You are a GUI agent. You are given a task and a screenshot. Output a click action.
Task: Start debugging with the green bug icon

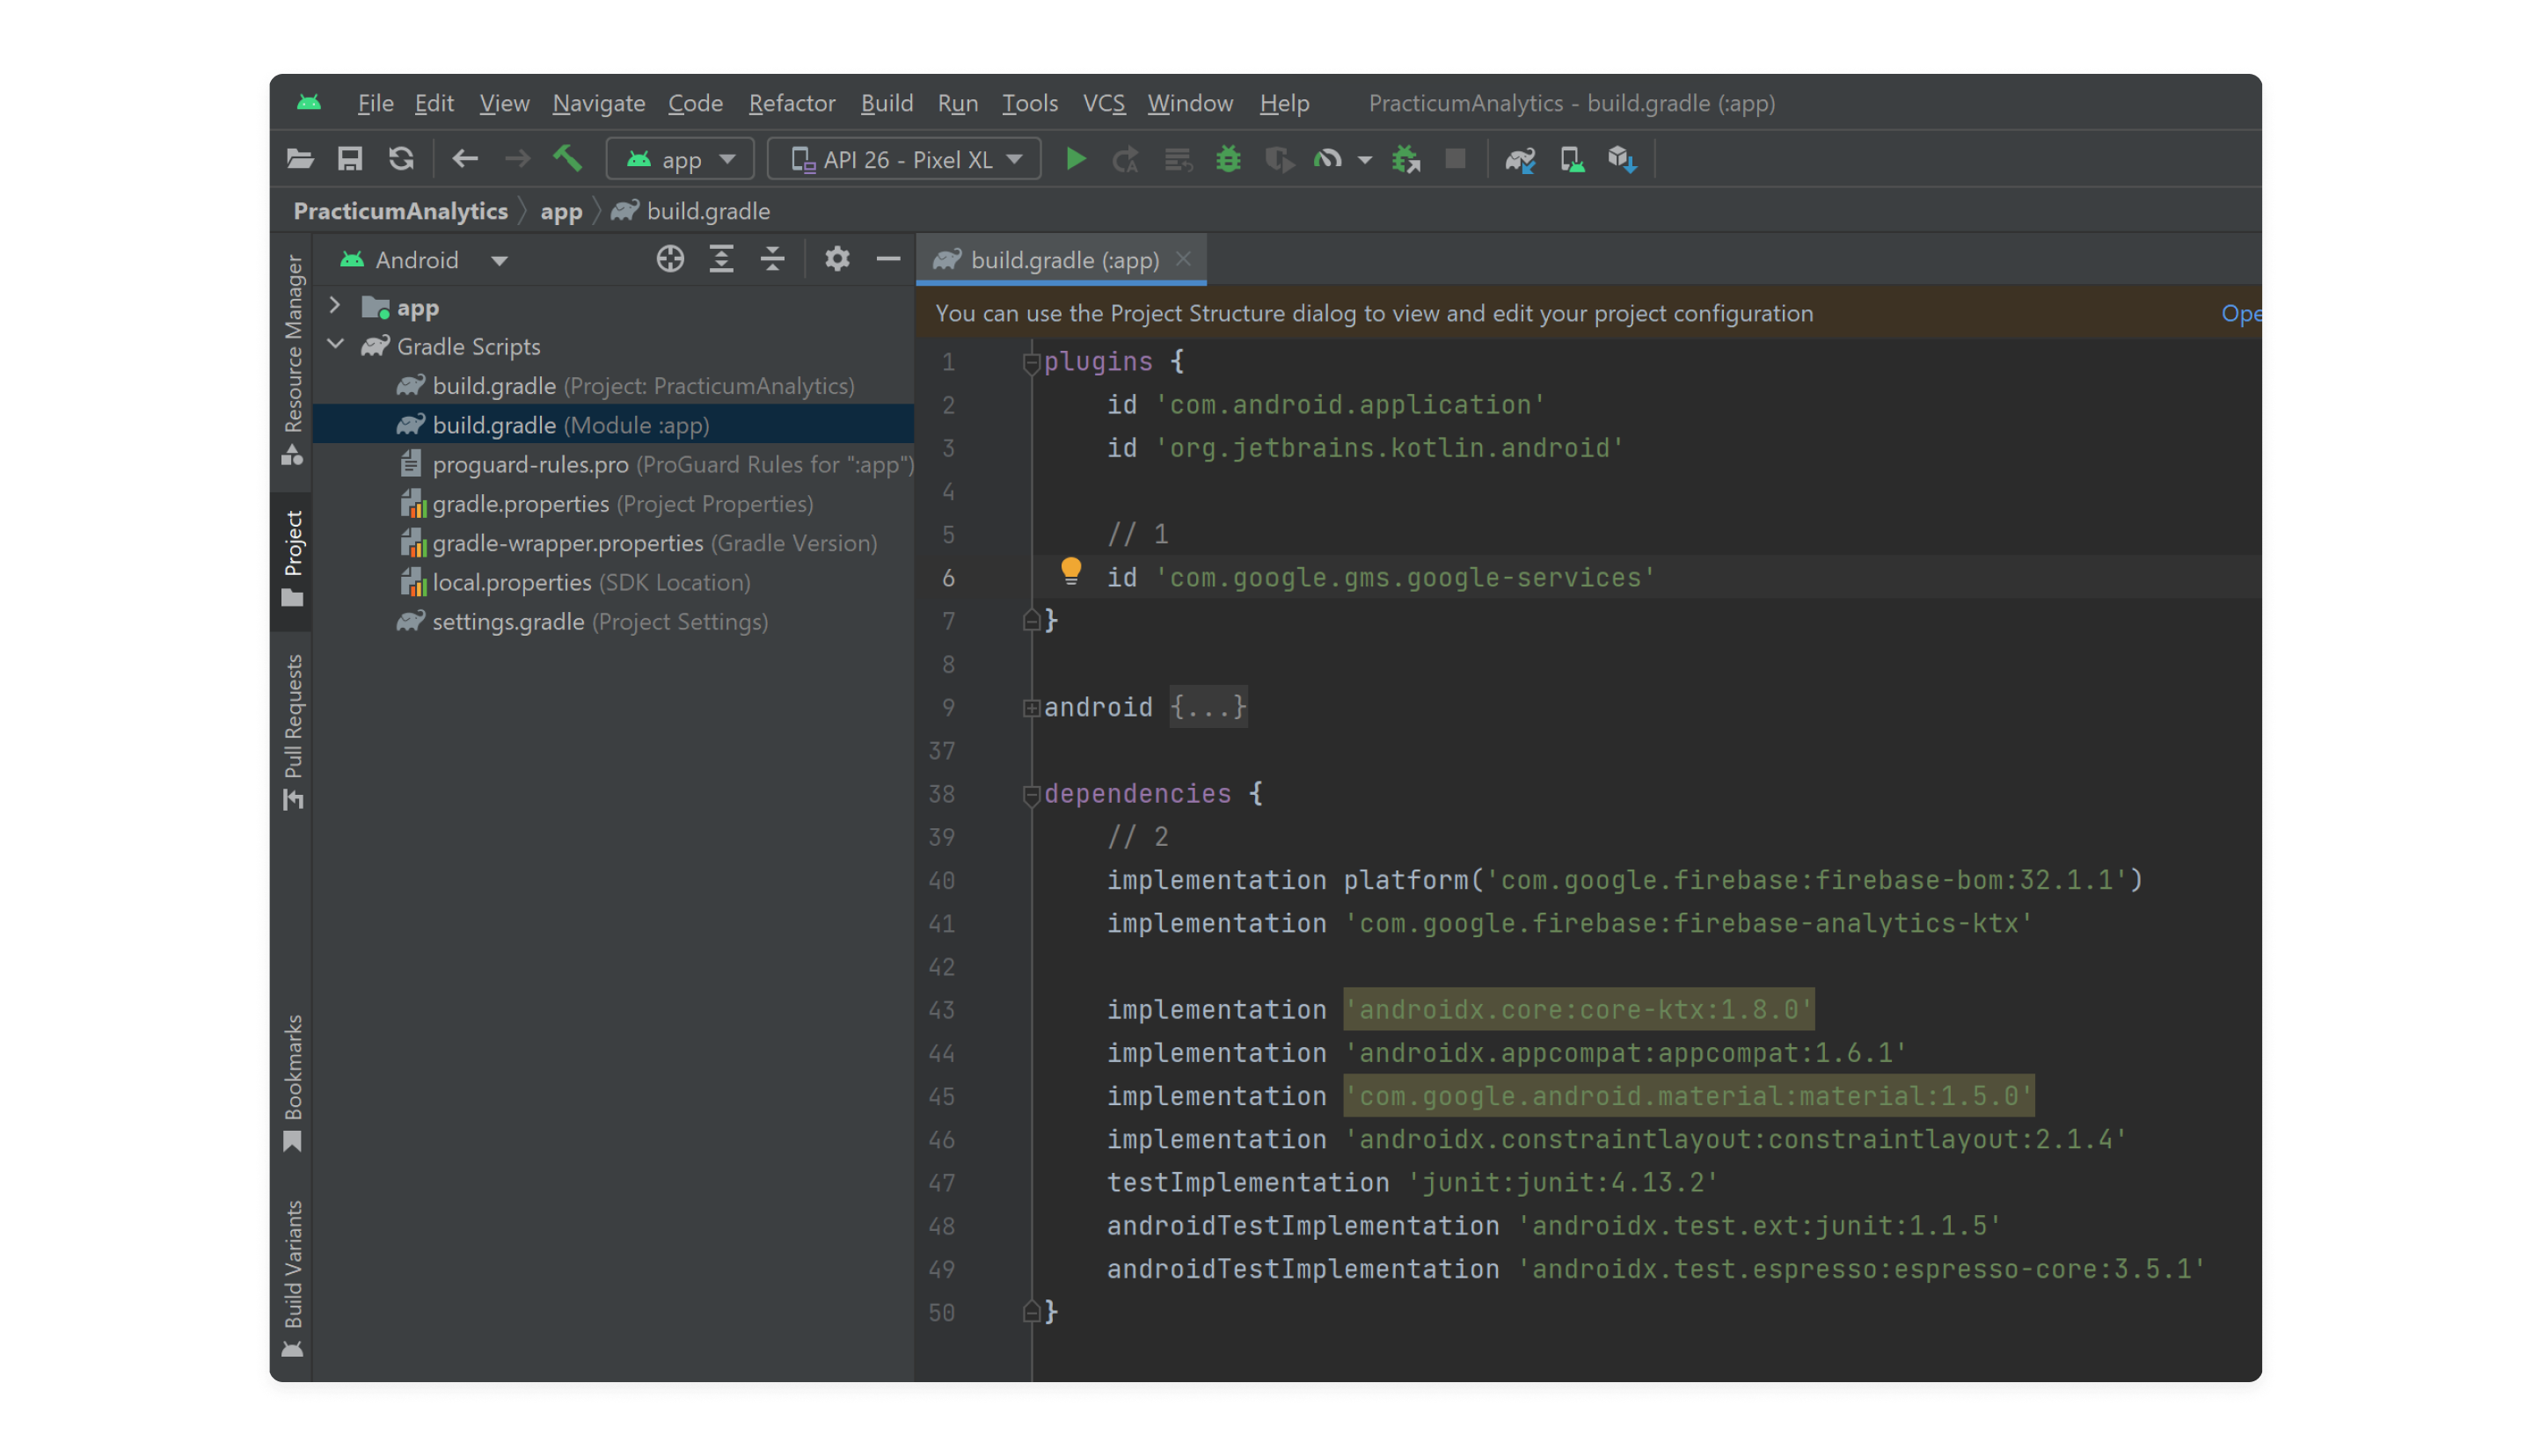coord(1229,159)
